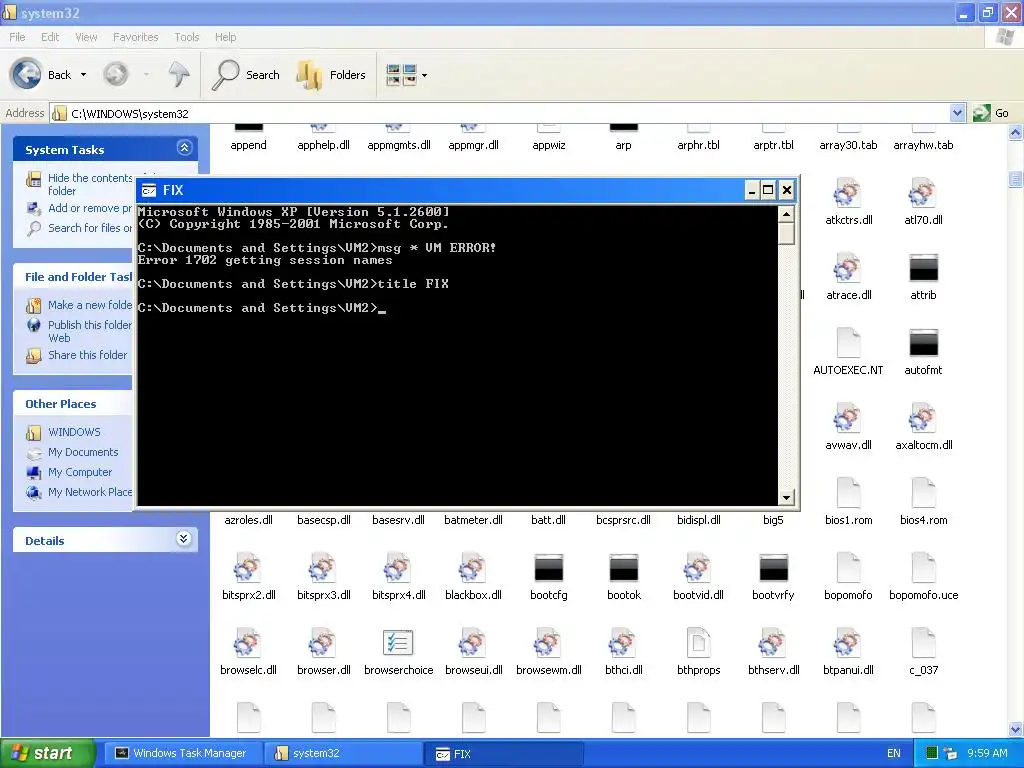Open My Computer link in Other Places
1024x768 pixels.
(x=80, y=472)
